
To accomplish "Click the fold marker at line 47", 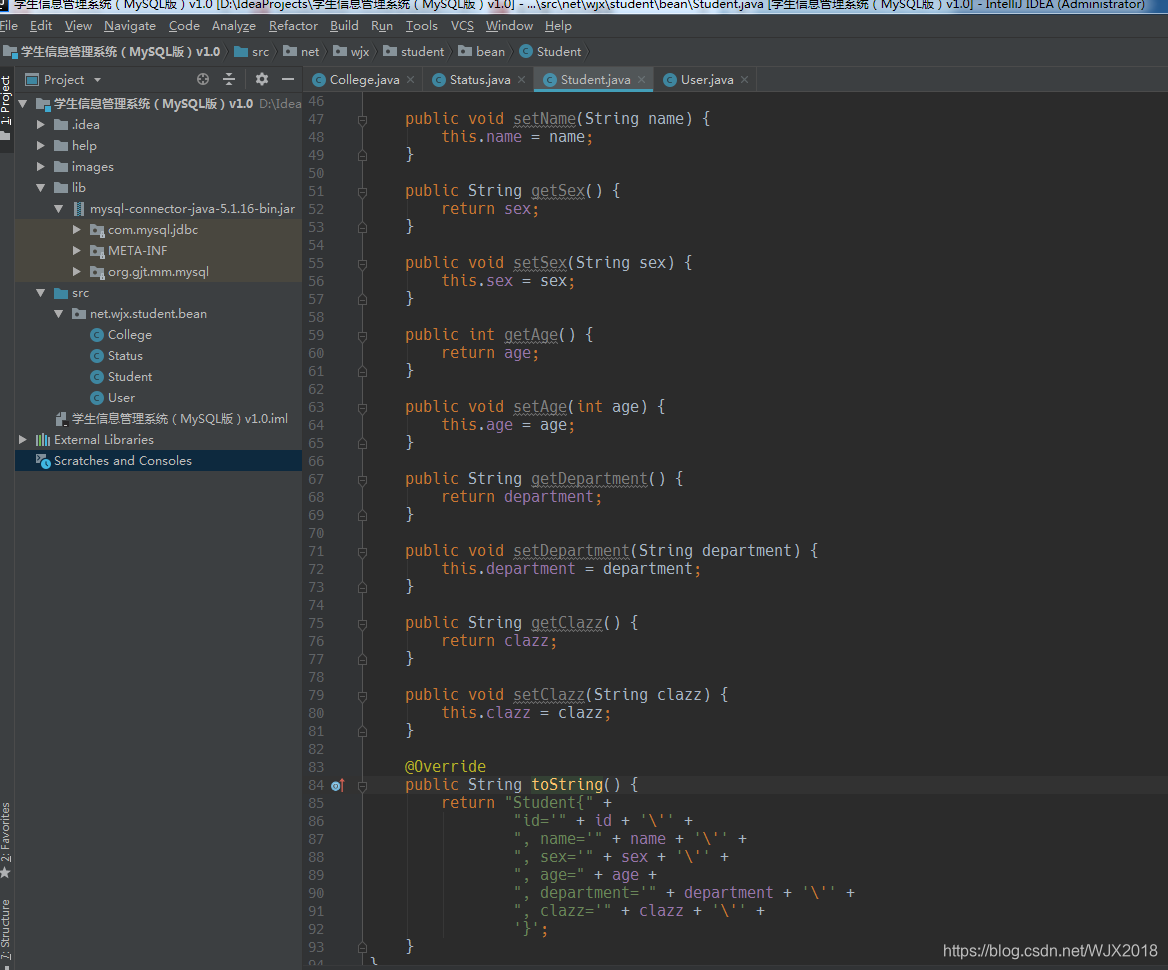I will point(362,120).
